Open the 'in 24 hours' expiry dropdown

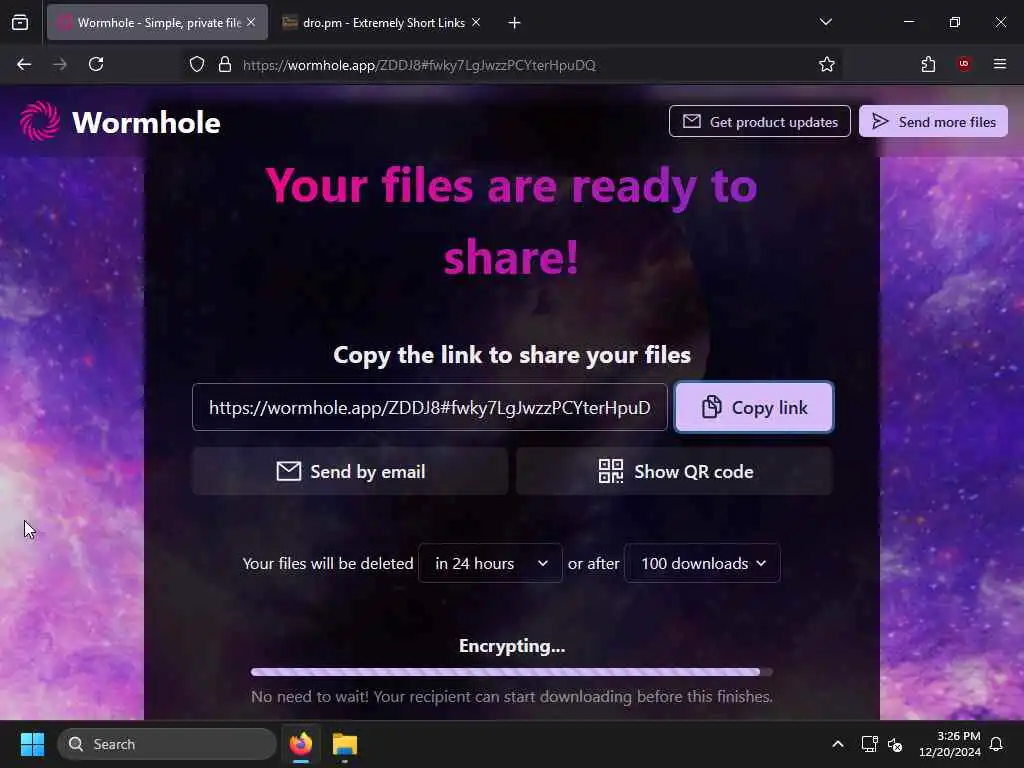pyautogui.click(x=490, y=563)
